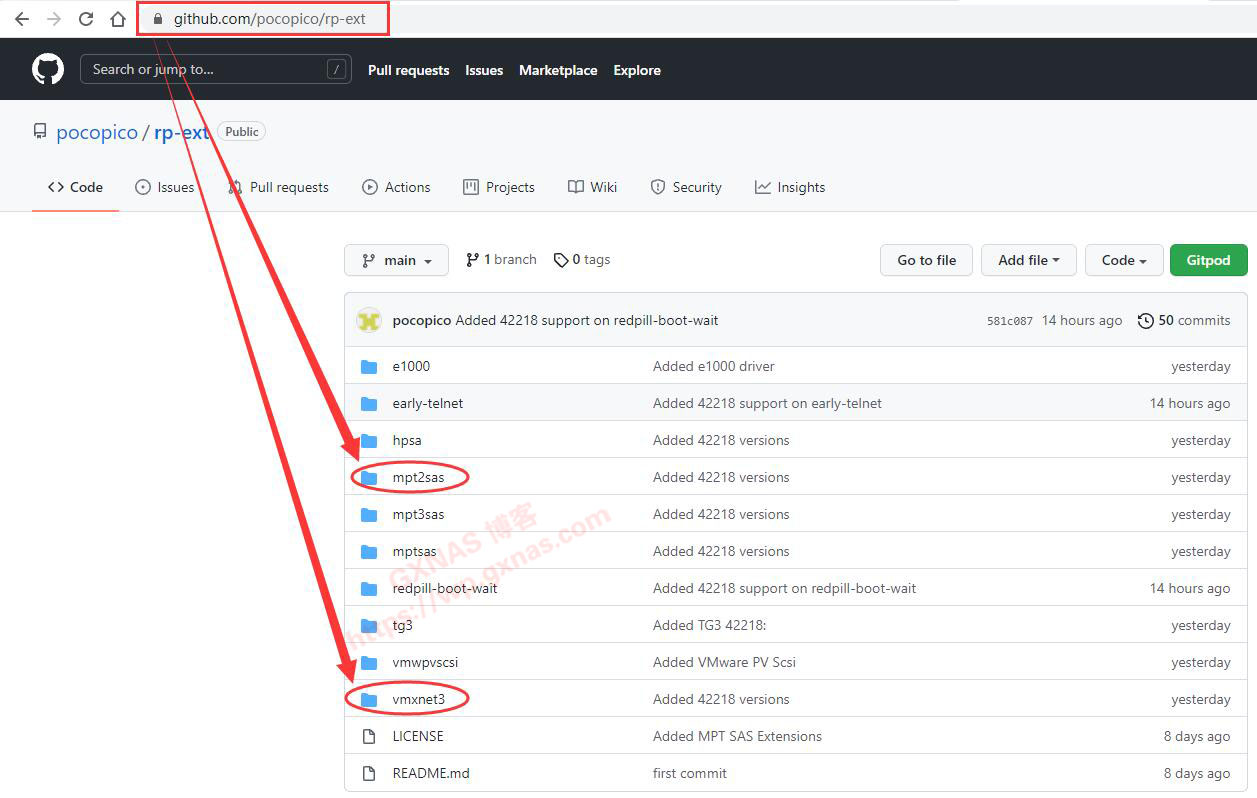Click the browser back arrow
This screenshot has width=1257, height=798.
tap(21, 19)
